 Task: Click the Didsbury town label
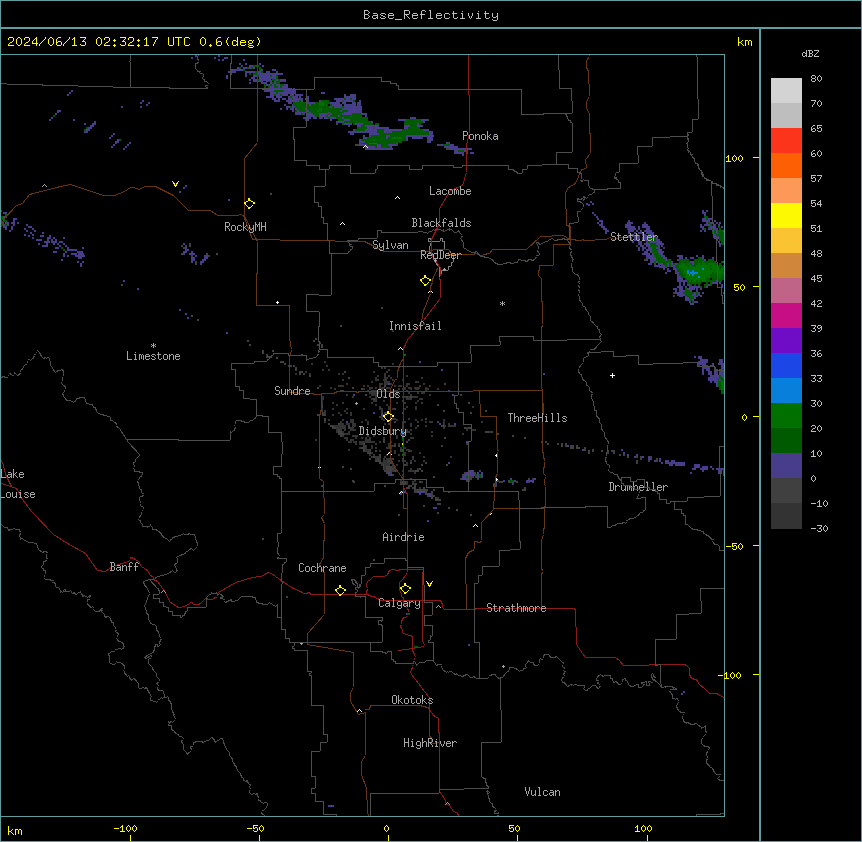pyautogui.click(x=383, y=431)
